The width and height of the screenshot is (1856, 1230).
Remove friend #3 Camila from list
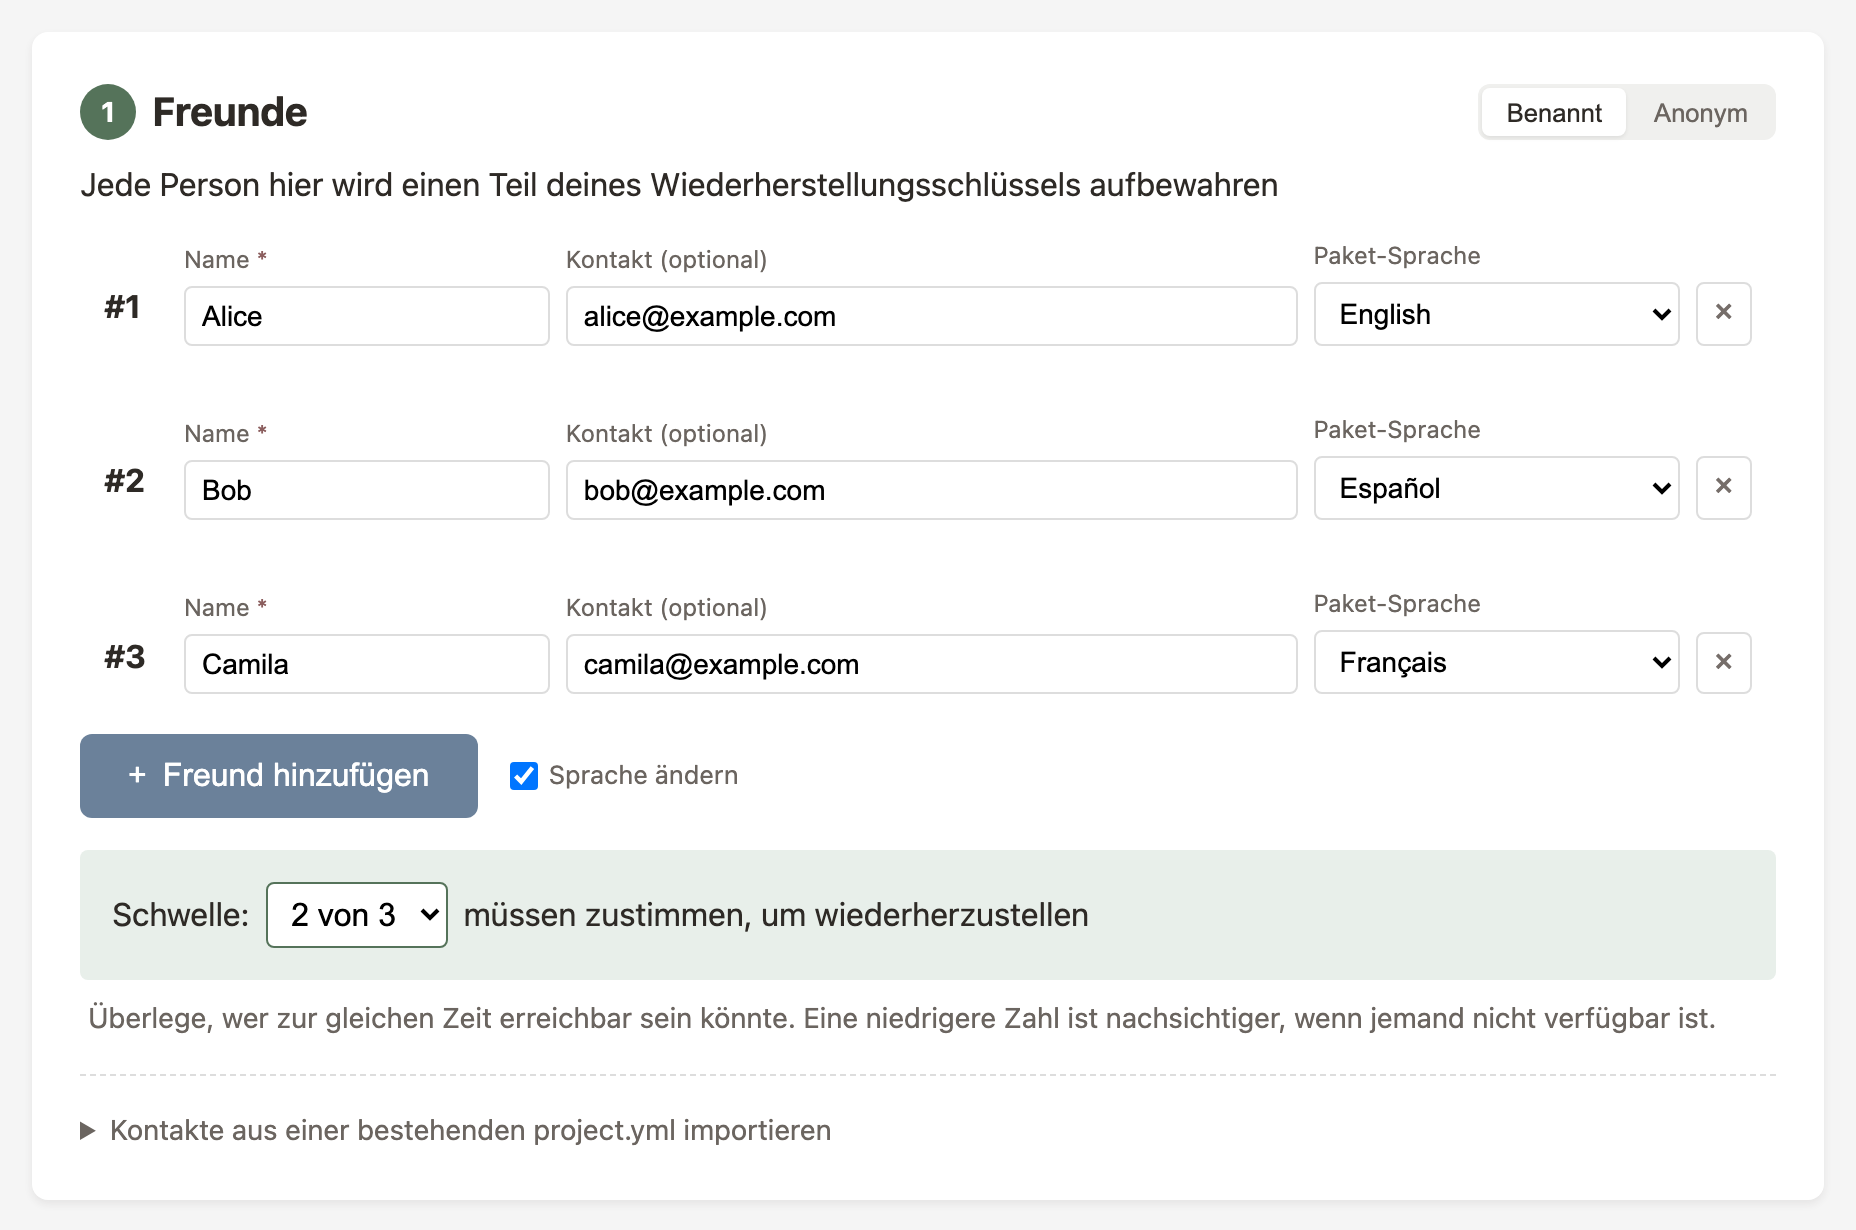(x=1723, y=662)
